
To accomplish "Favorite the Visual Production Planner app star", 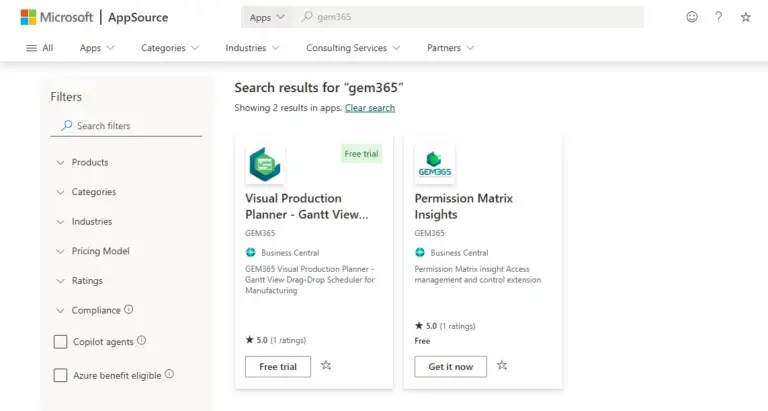I will [x=326, y=366].
